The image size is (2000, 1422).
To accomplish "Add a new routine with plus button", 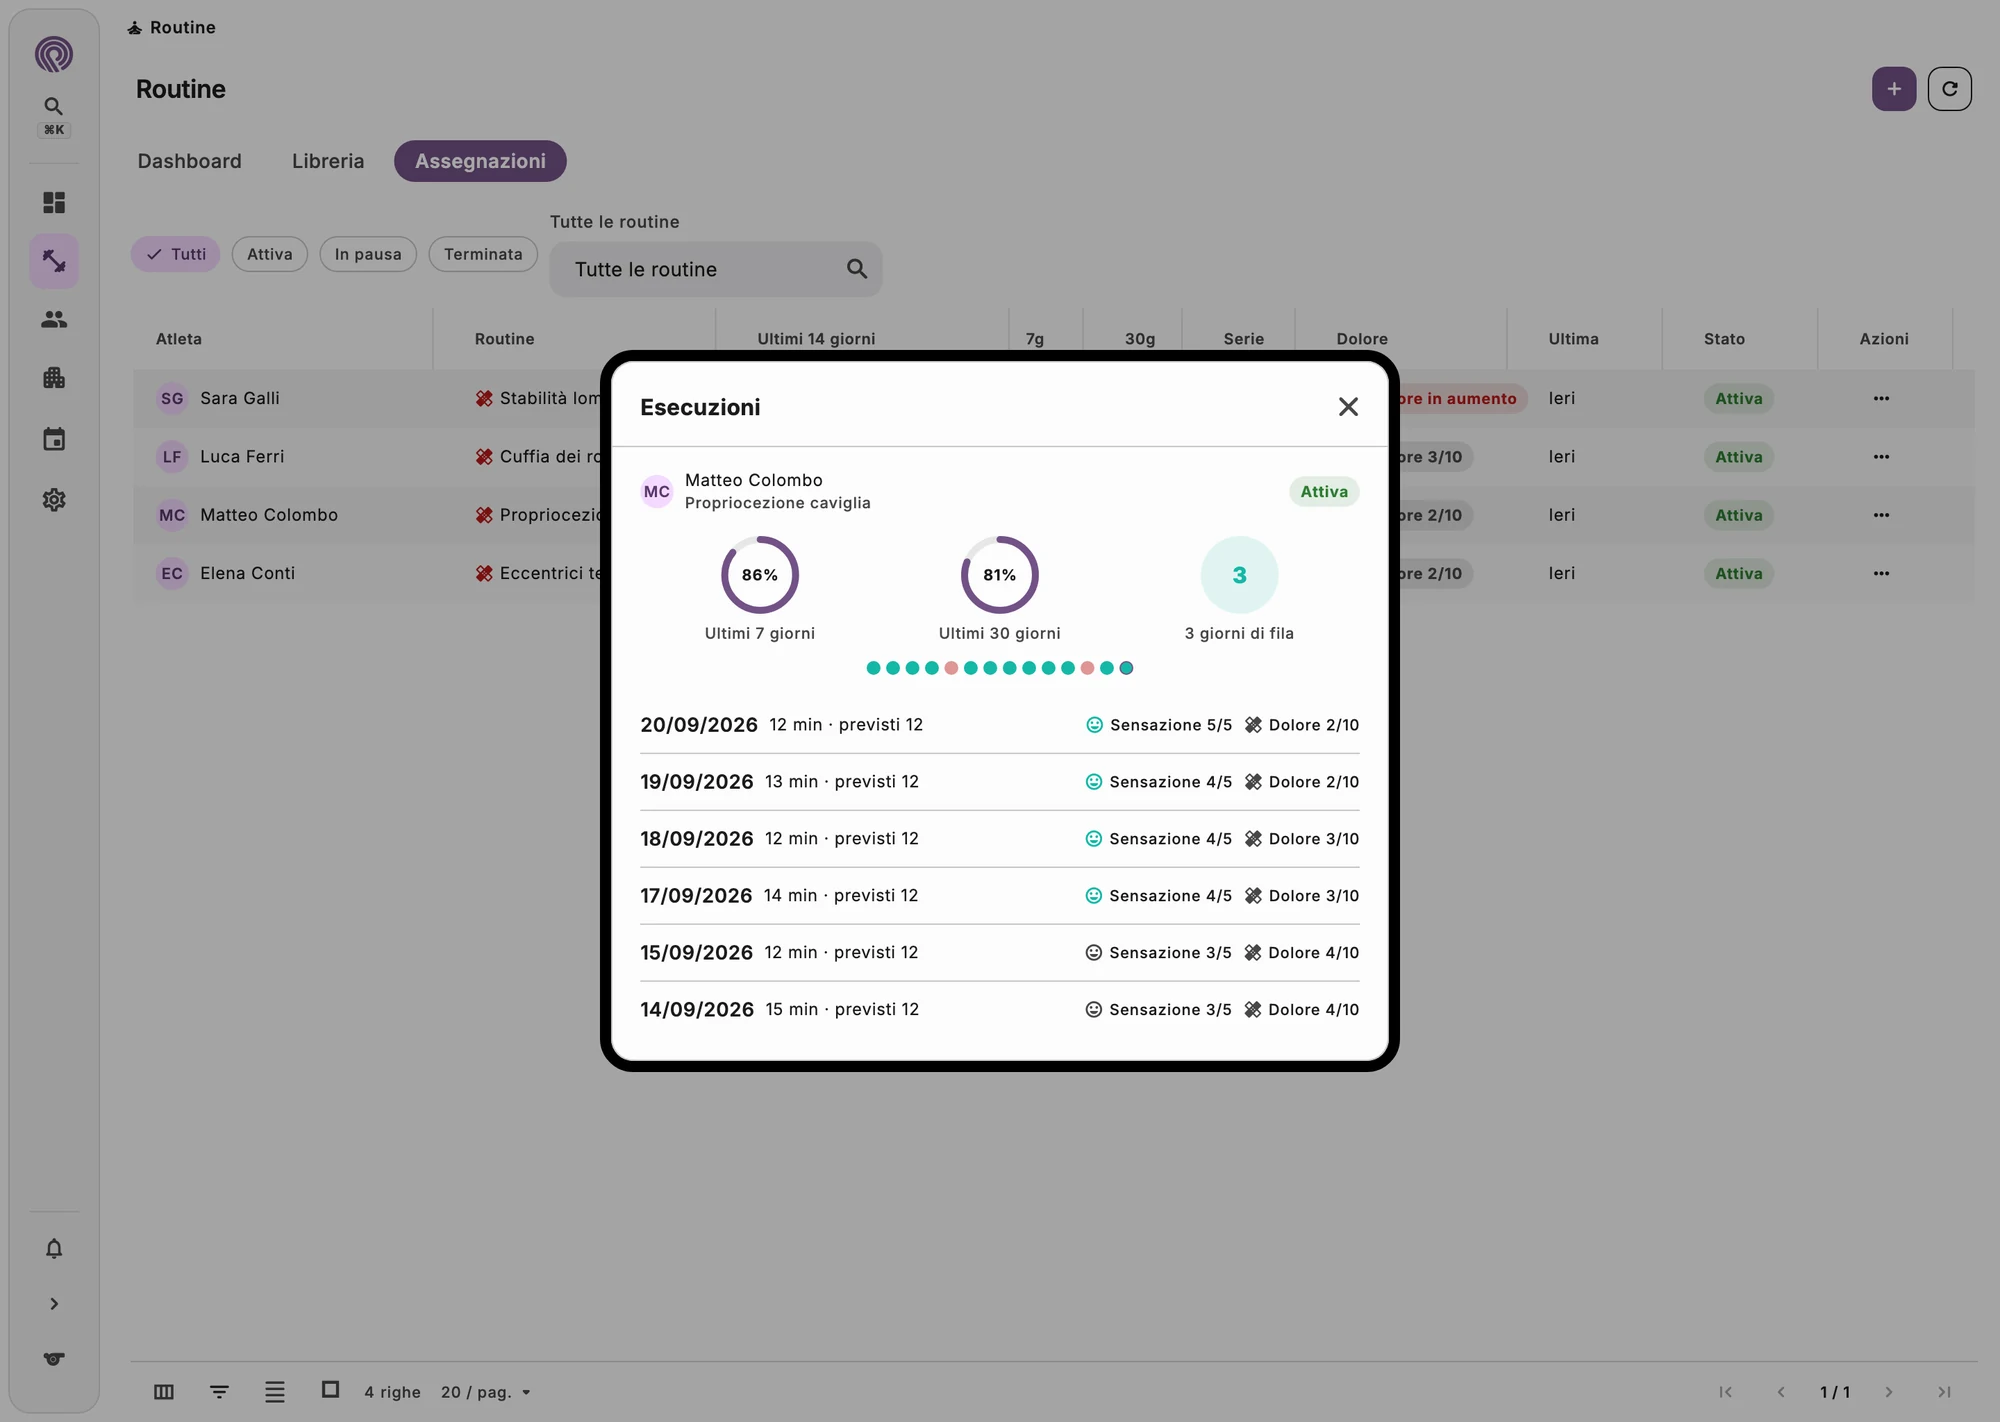I will pos(1894,89).
